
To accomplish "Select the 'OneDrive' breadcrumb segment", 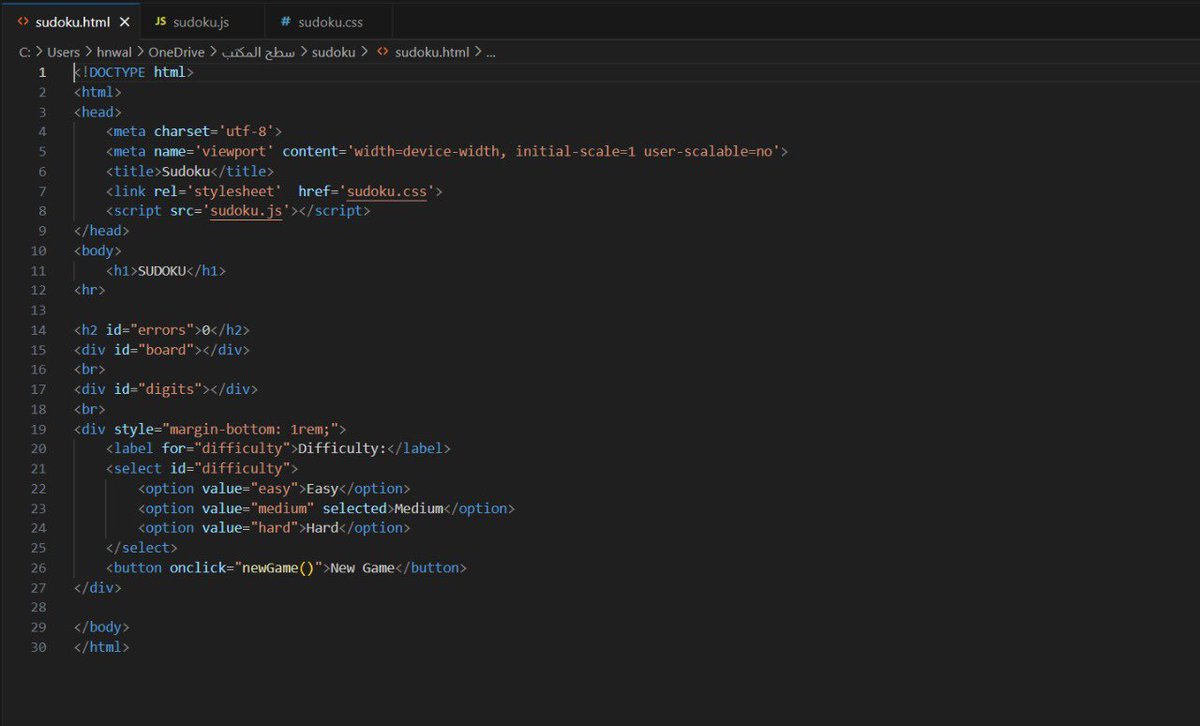I will [175, 52].
